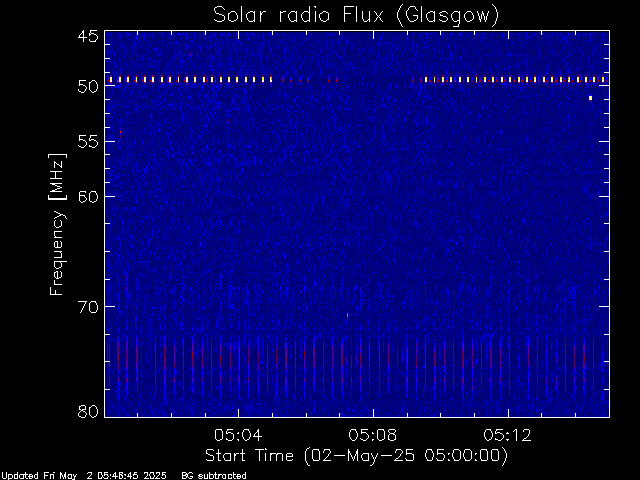The image size is (640, 480).
Task: Click the small red spot near 54 MHz
Action: coord(120,132)
